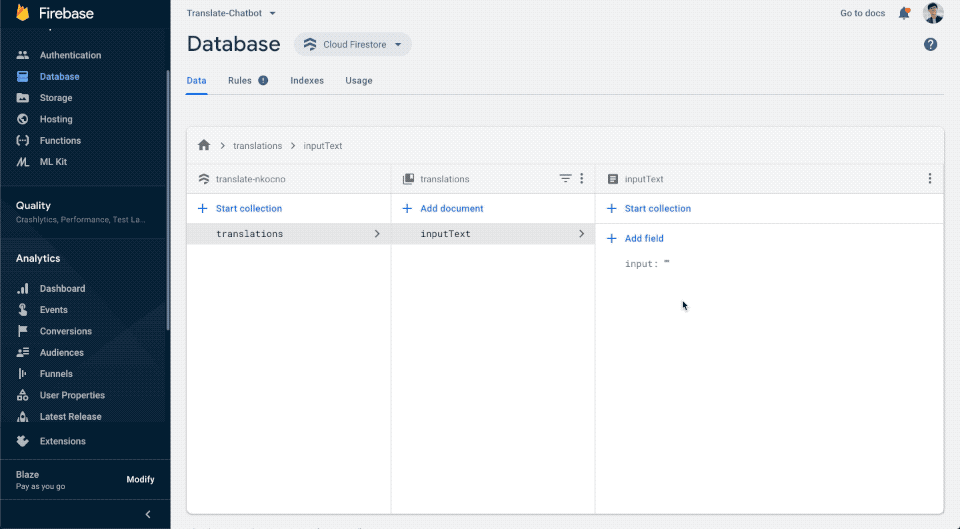Click inputText breadcrumb link

pyautogui.click(x=323, y=146)
